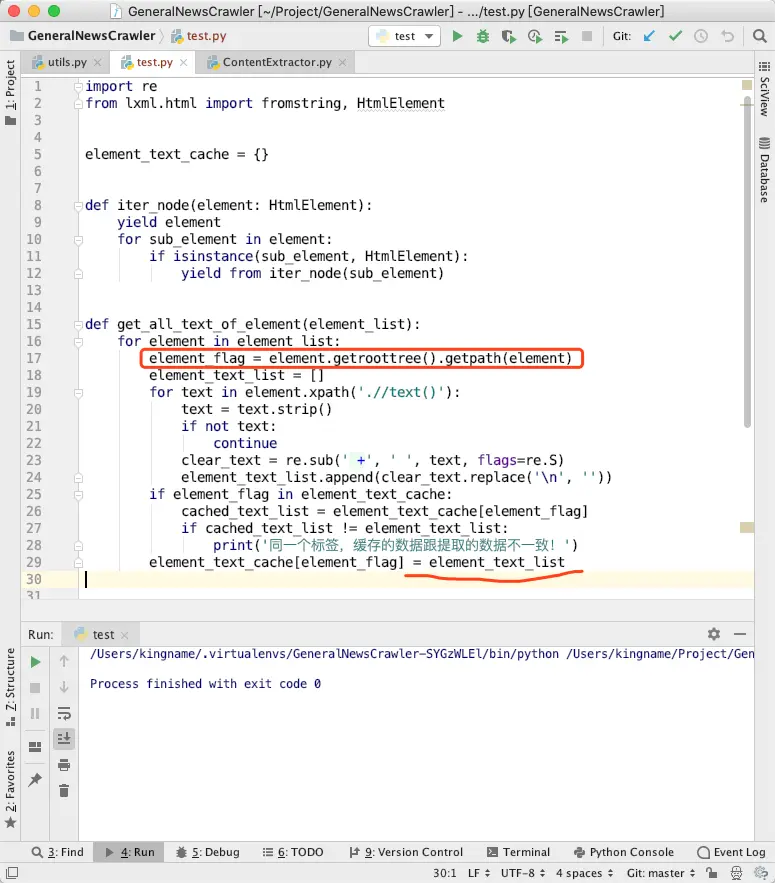The width and height of the screenshot is (775, 883).
Task: Collapse import block fold marker on line 1
Action: (78, 86)
